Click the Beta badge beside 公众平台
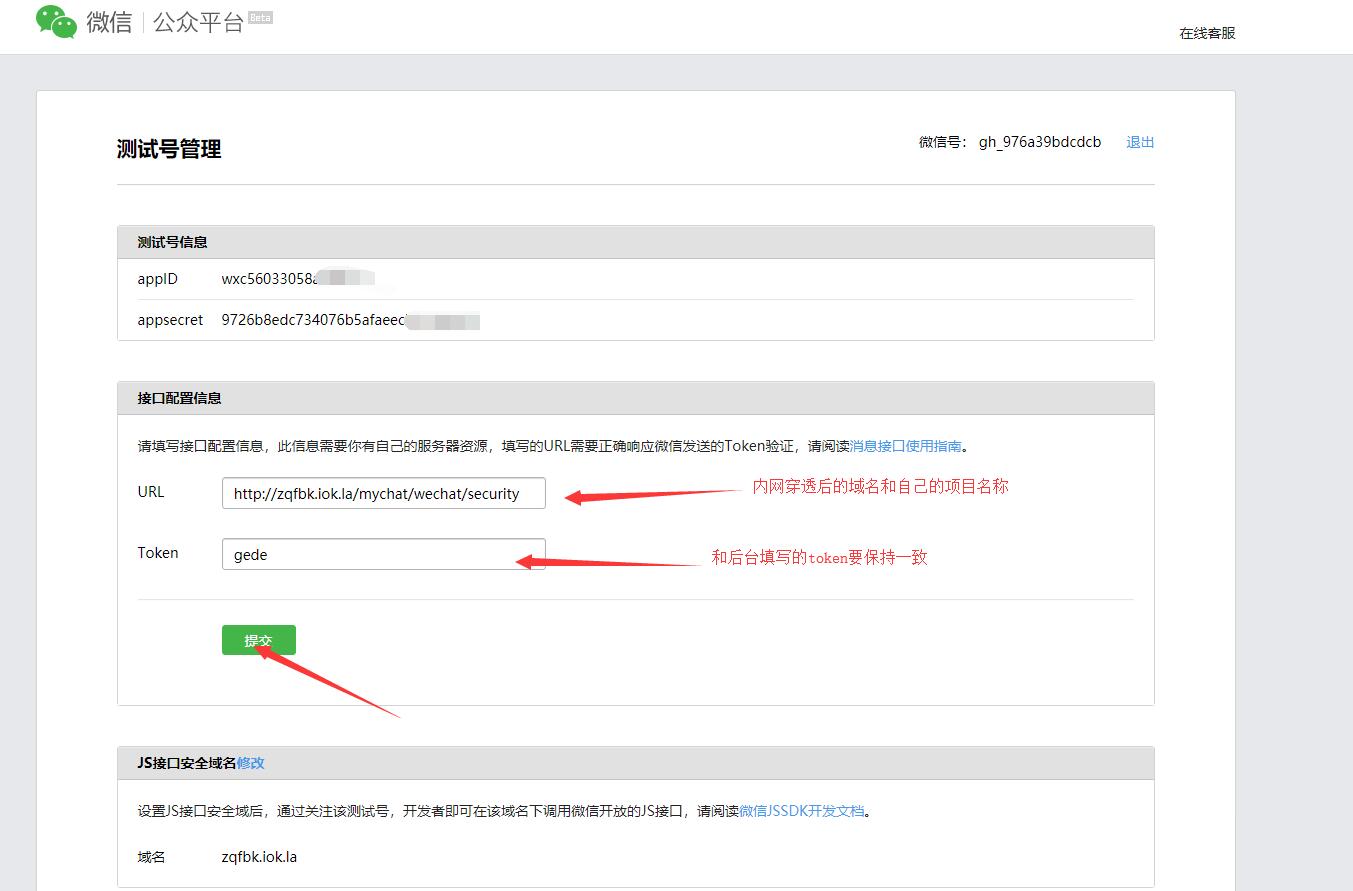The image size is (1353, 891). 260,18
